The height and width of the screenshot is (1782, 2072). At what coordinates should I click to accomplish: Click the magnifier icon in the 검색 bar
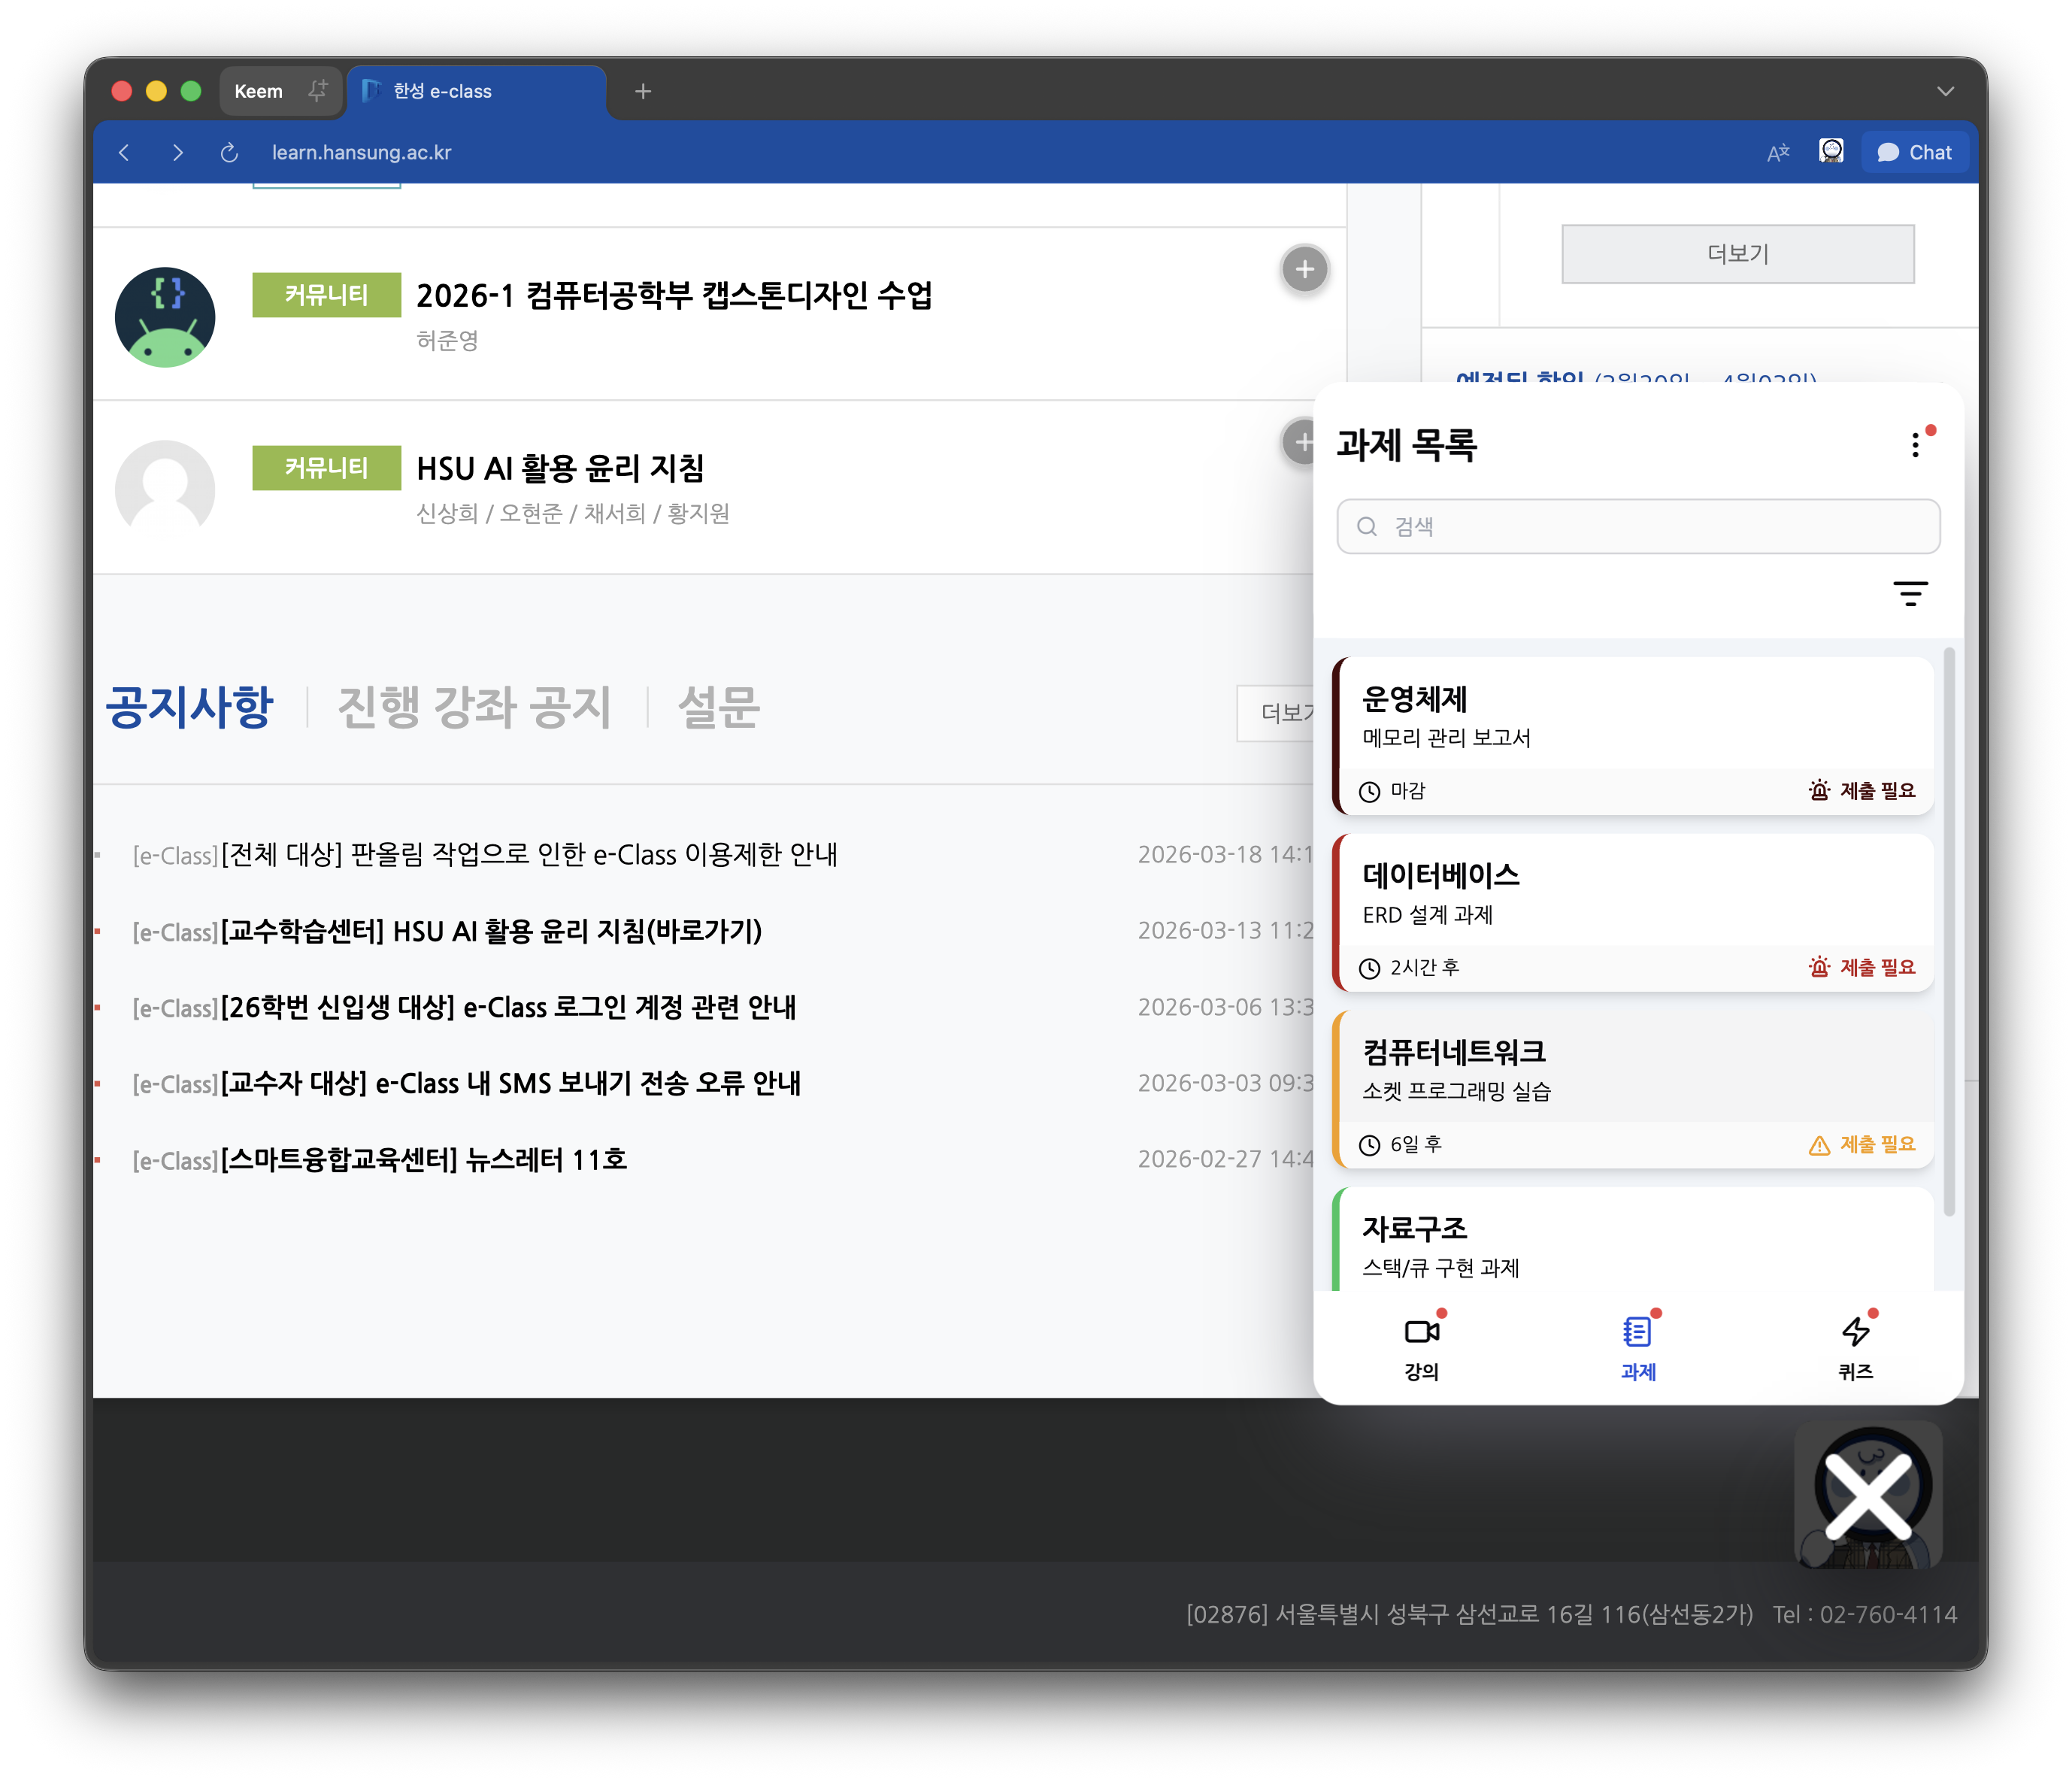pos(1368,526)
